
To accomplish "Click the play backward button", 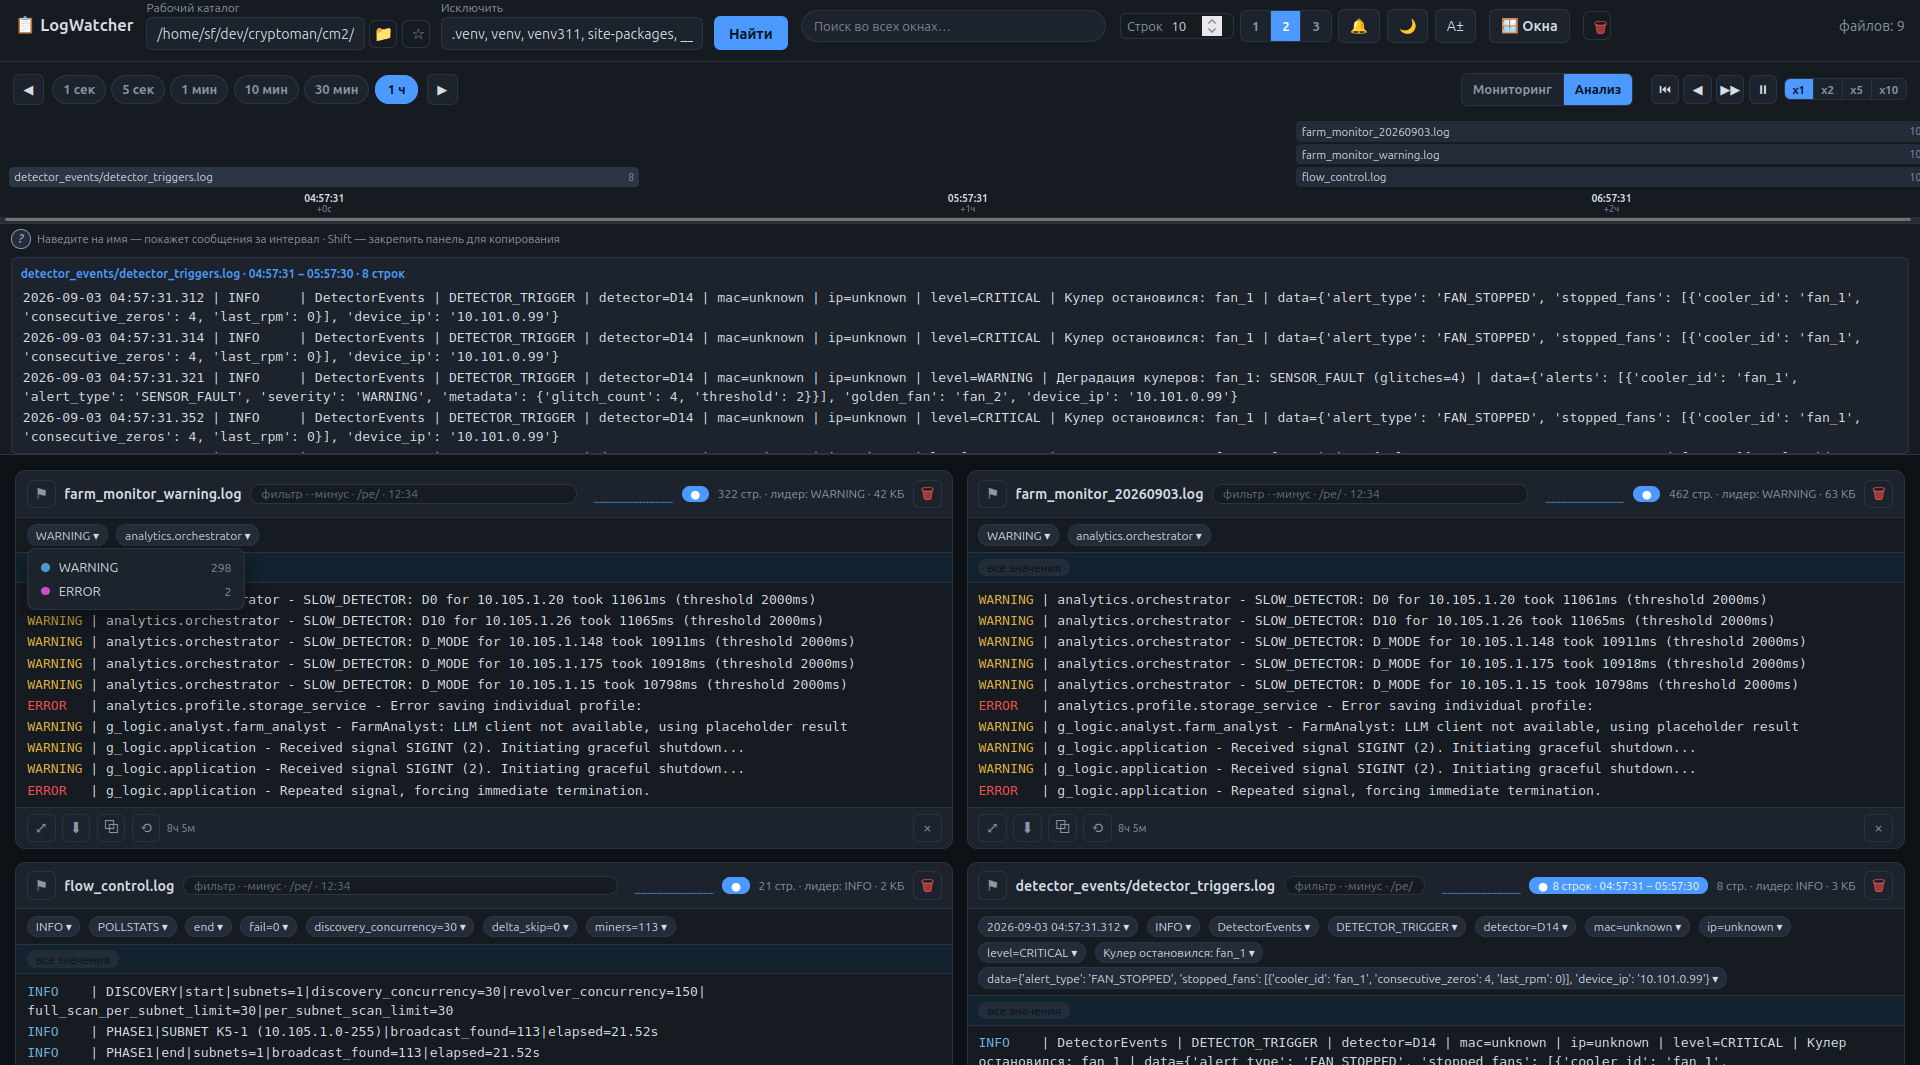I will click(x=1697, y=90).
